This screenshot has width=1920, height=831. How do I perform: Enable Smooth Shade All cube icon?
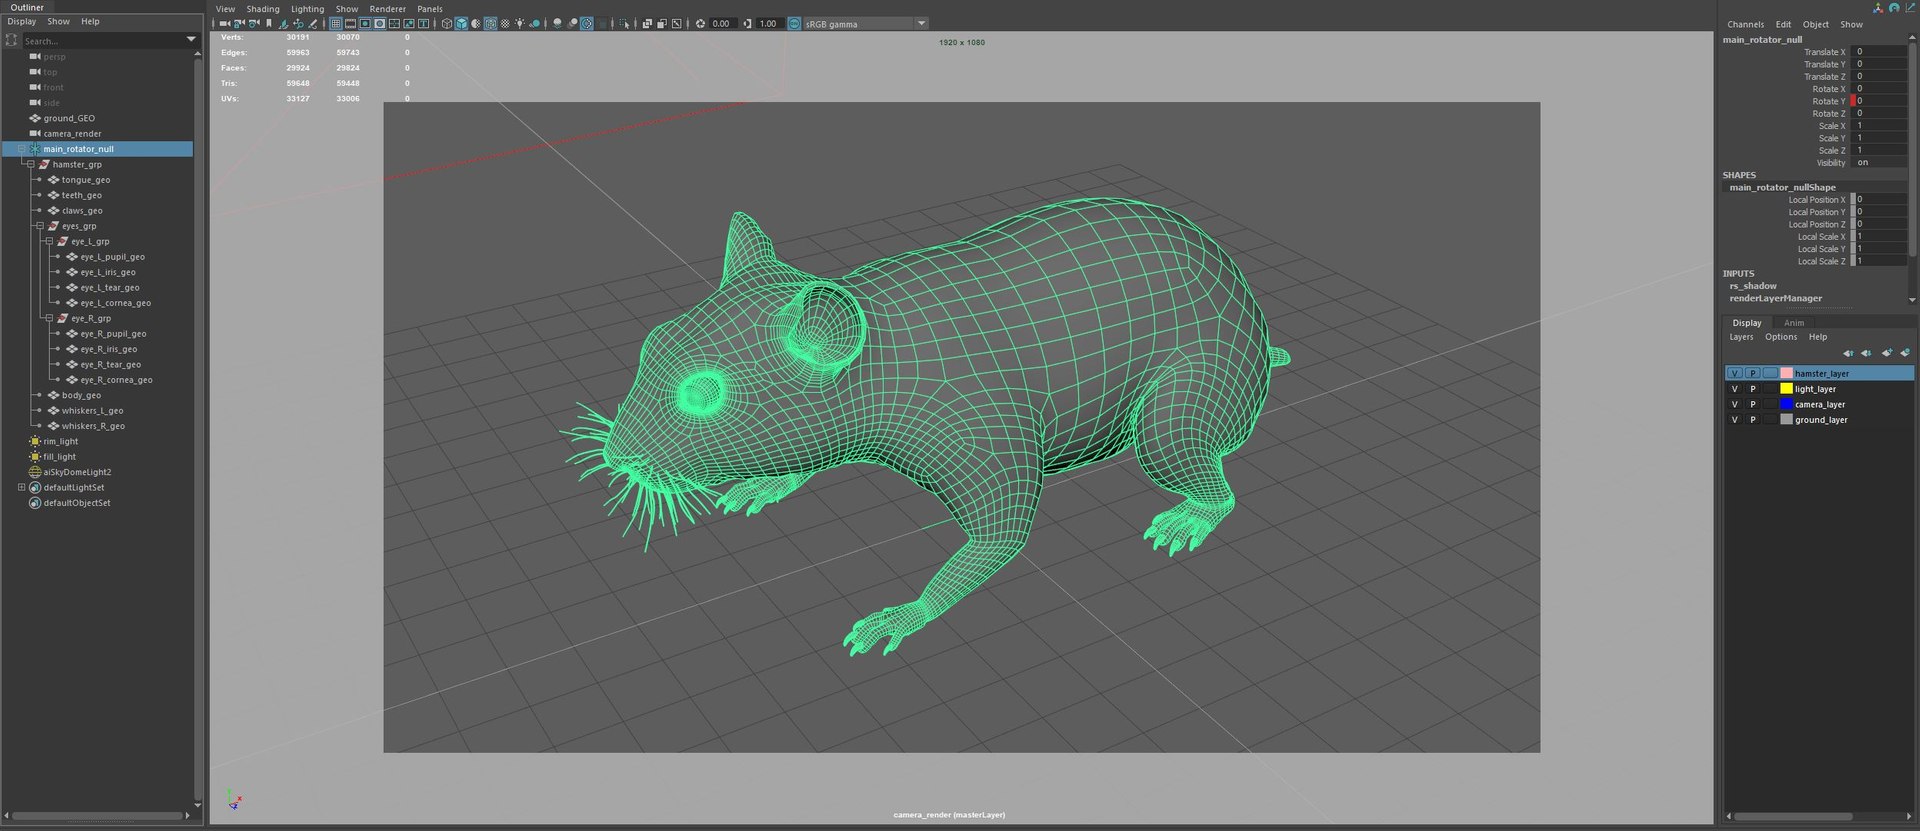461,23
